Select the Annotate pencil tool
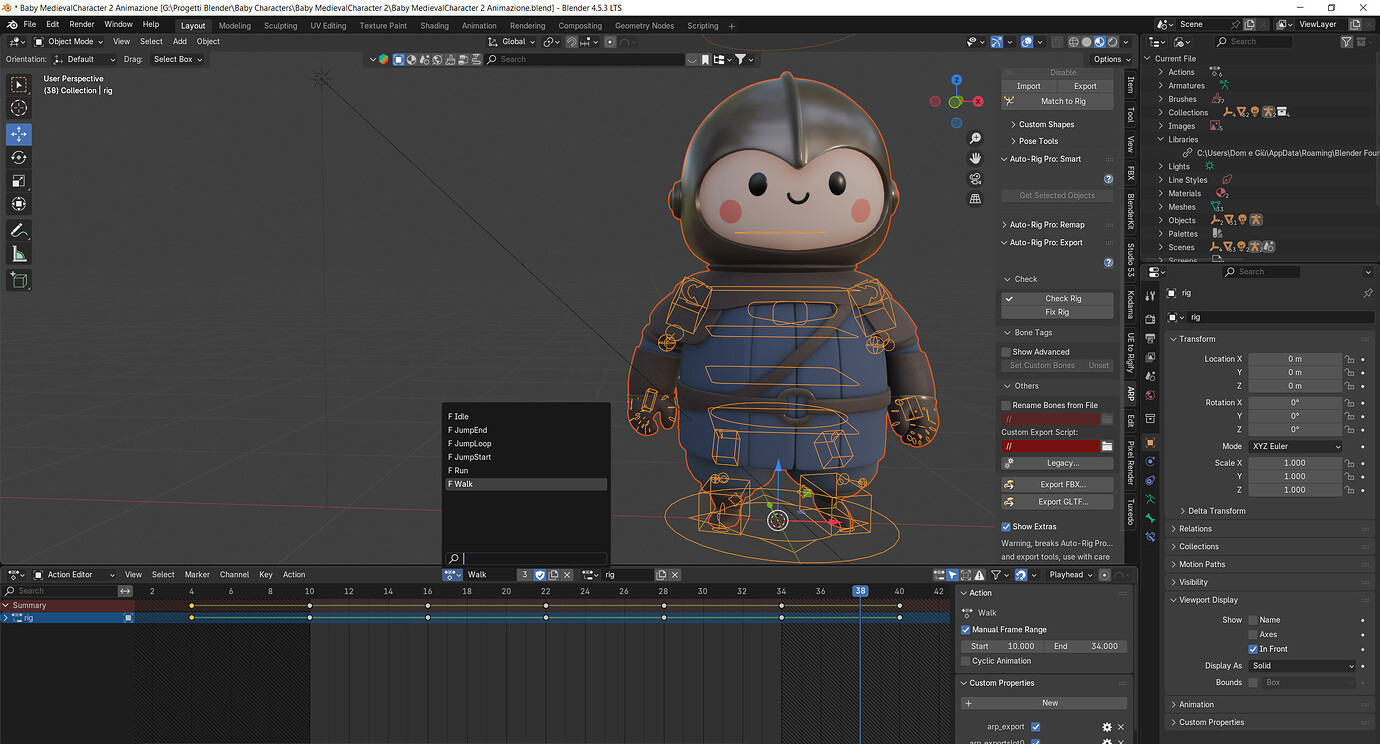1380x744 pixels. (x=19, y=231)
